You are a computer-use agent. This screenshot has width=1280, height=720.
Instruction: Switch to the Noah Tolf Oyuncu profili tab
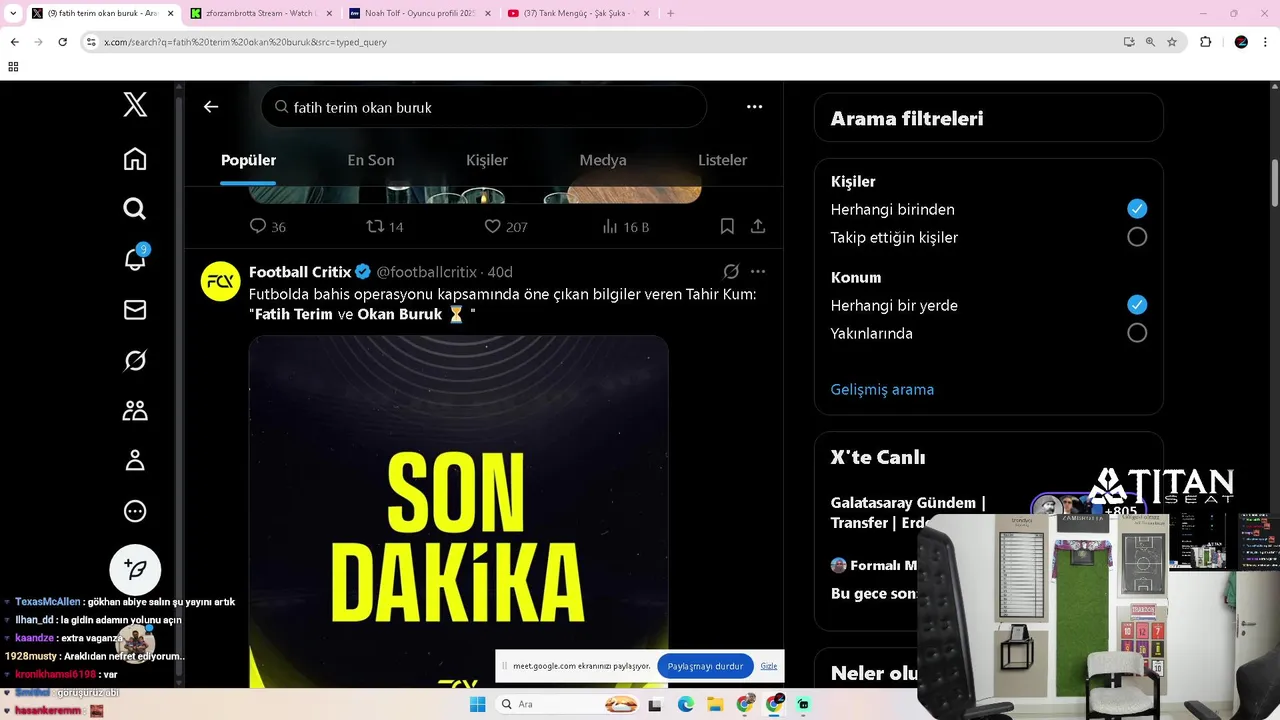419,13
